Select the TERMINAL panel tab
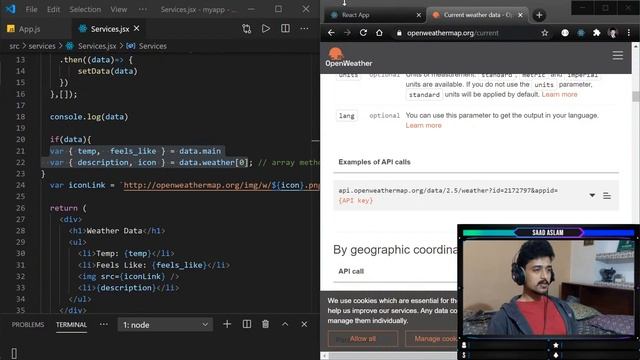Screen dimensions: 640x360 click(71, 325)
